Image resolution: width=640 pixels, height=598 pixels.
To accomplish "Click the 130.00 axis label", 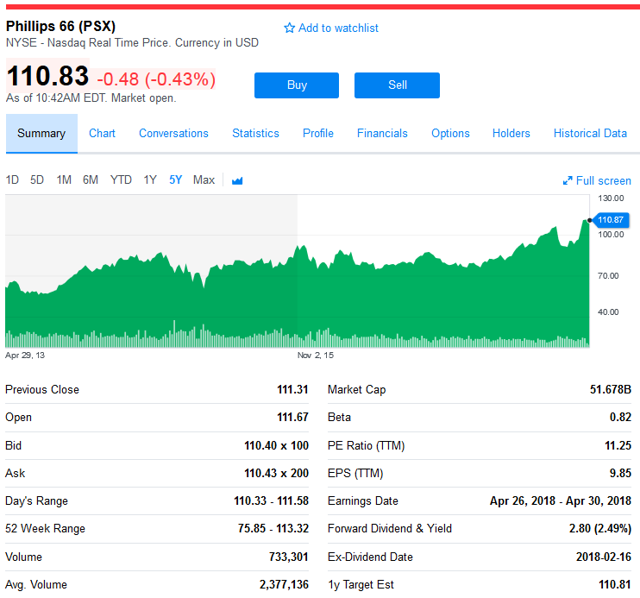I will pyautogui.click(x=611, y=198).
